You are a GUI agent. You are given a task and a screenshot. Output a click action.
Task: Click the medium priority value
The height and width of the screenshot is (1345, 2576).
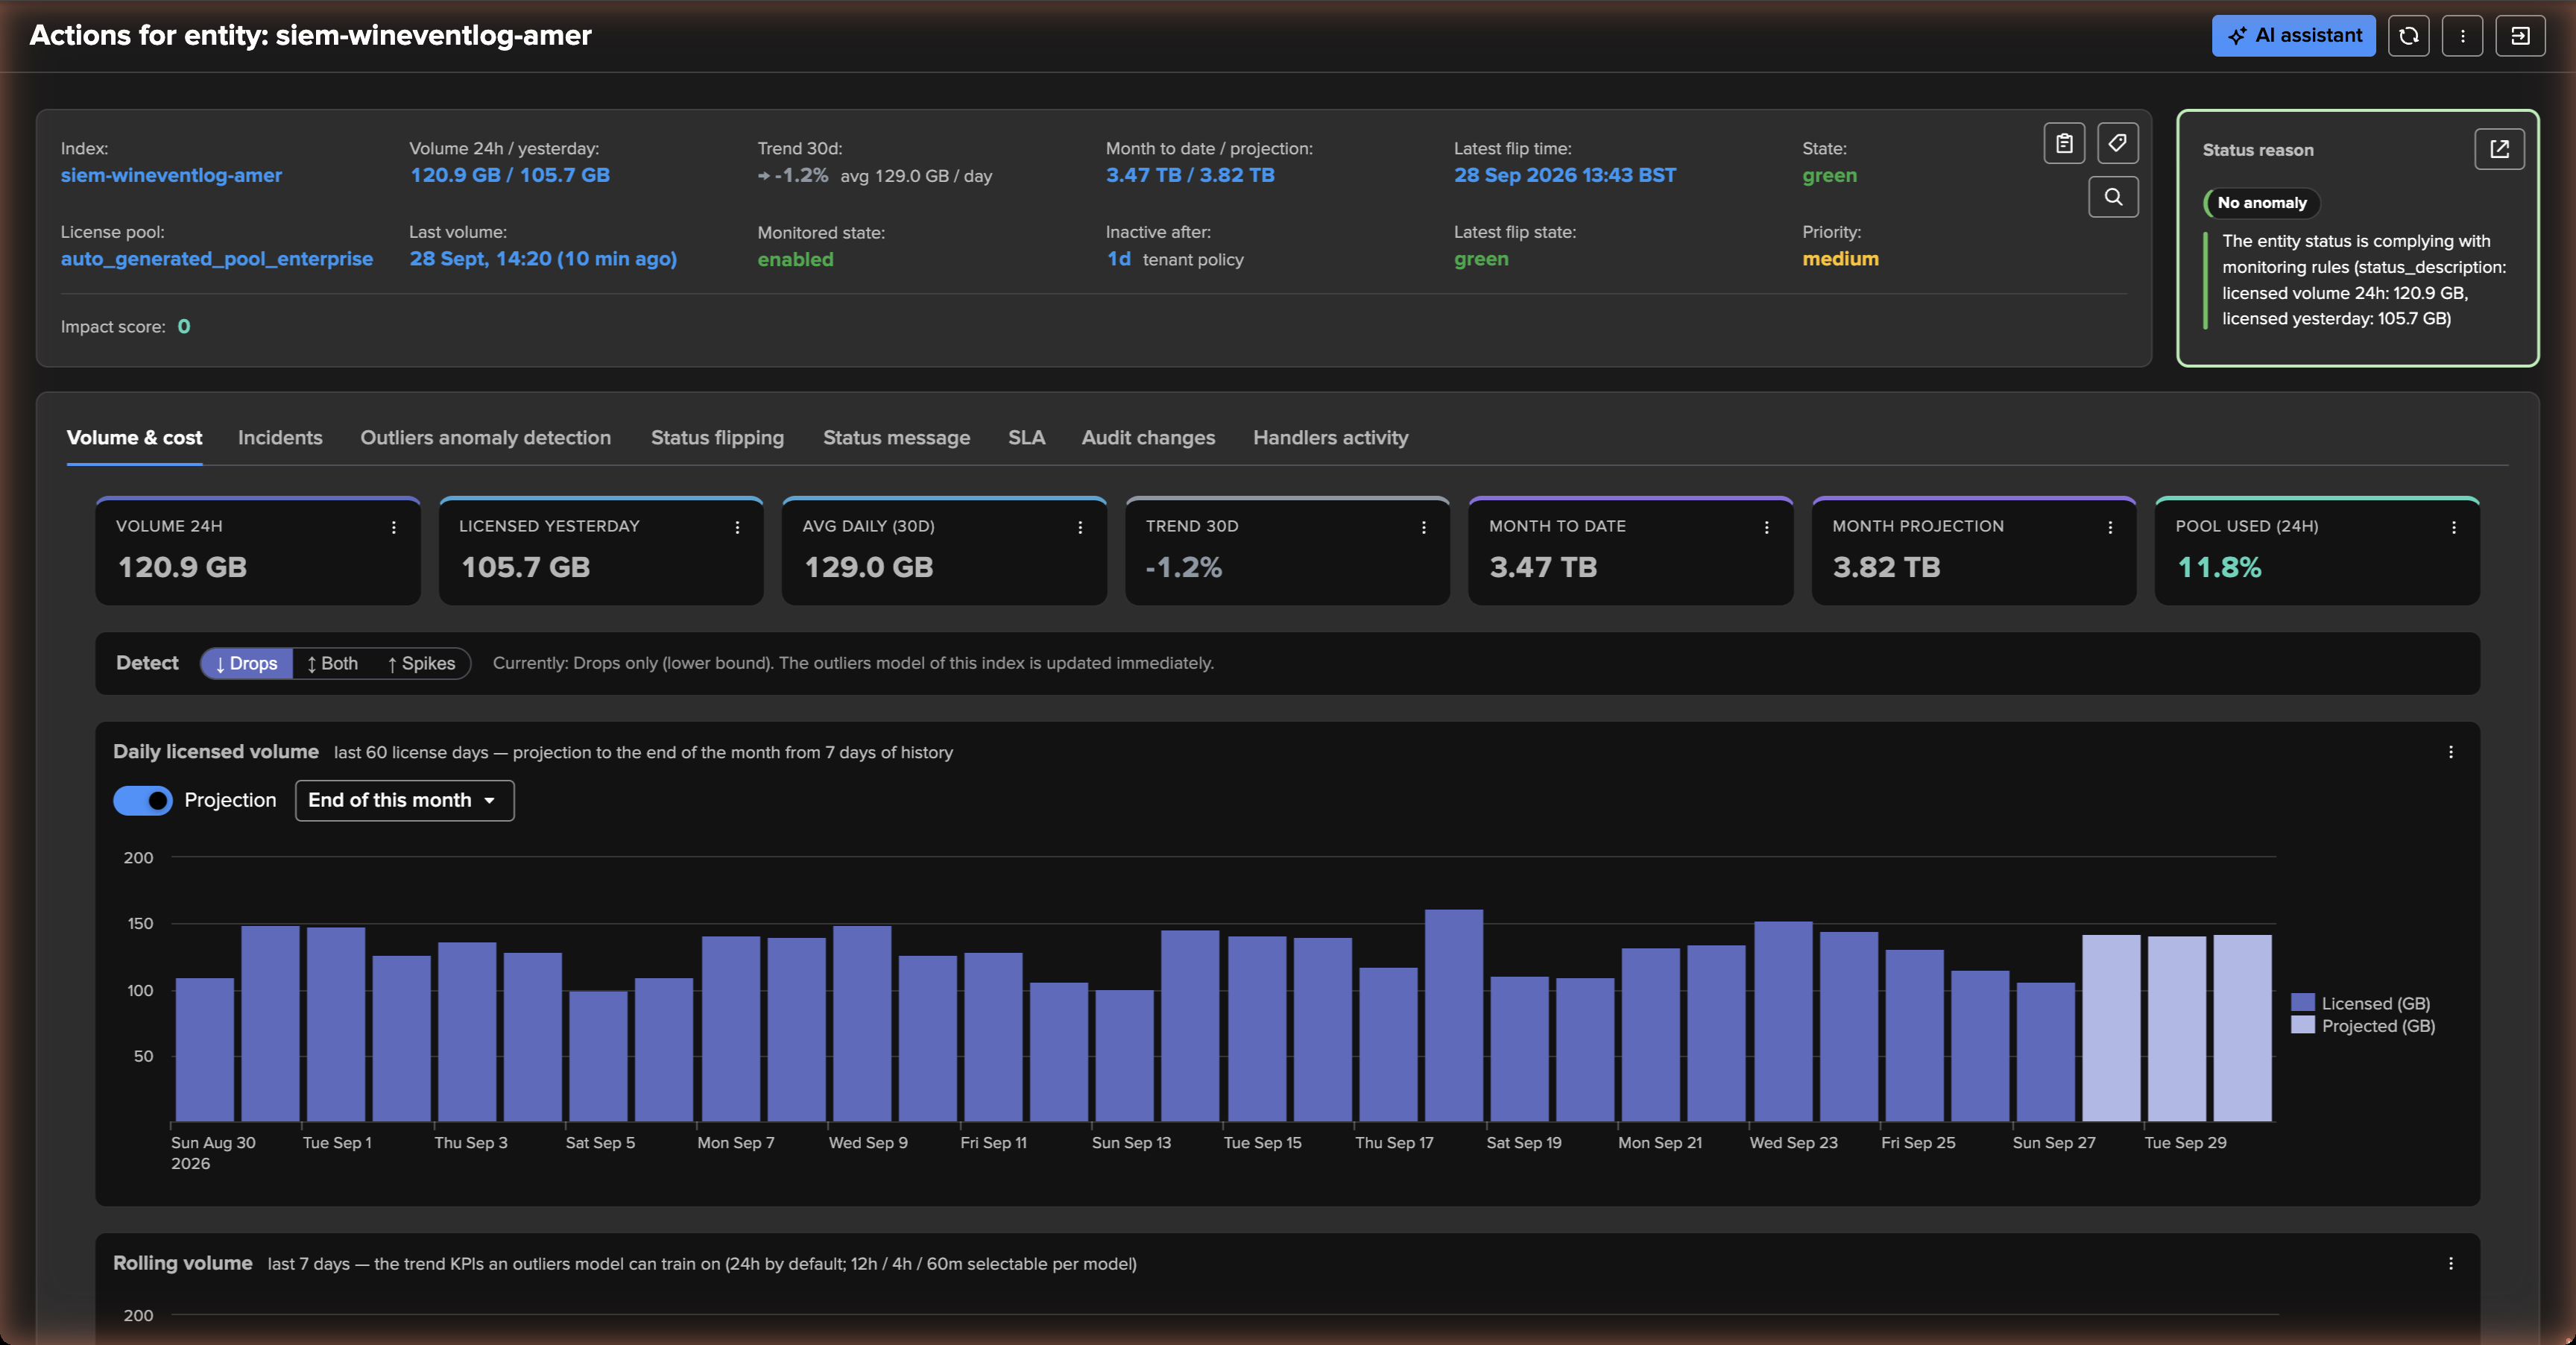click(1840, 259)
